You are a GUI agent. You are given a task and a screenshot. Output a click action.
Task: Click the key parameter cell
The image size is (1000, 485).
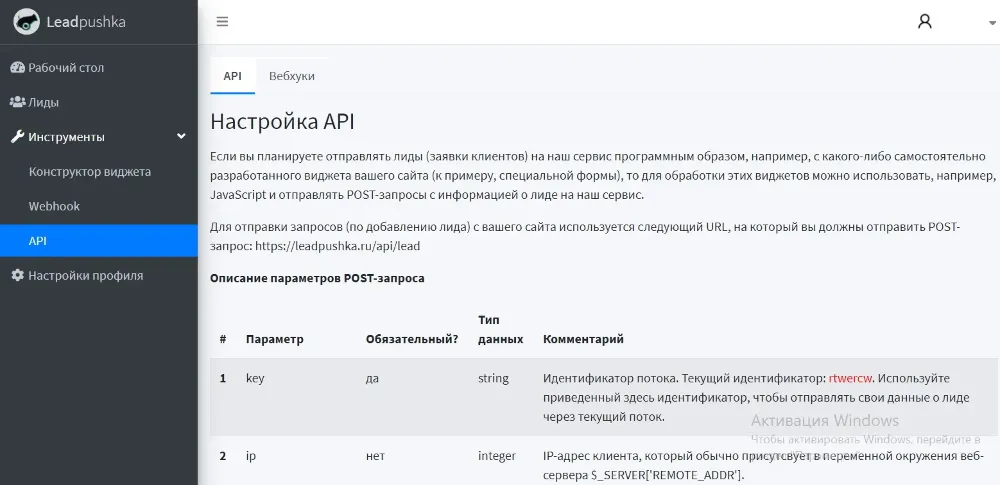pyautogui.click(x=255, y=378)
